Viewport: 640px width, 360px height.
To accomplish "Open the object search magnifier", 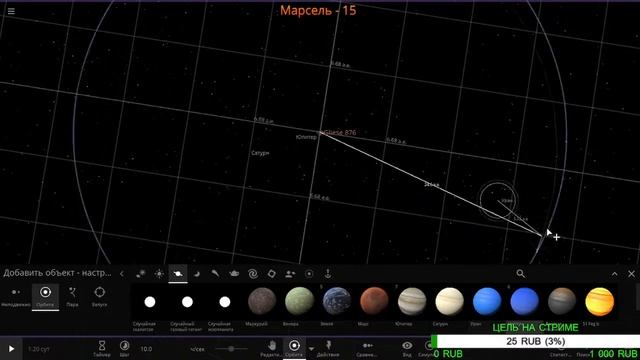I will [520, 273].
